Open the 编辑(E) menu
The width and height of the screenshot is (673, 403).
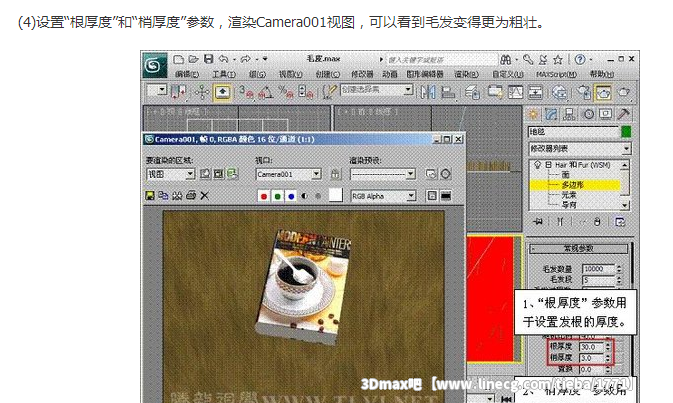187,74
